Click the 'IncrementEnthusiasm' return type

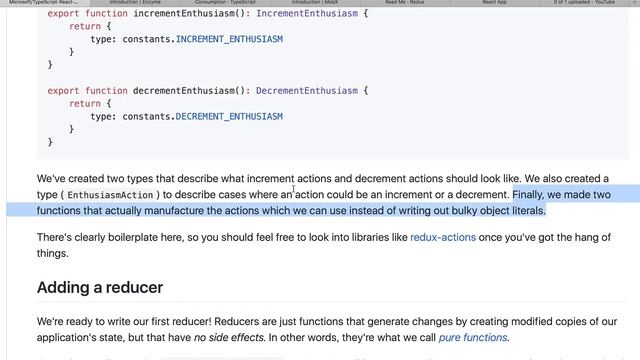tap(307, 13)
